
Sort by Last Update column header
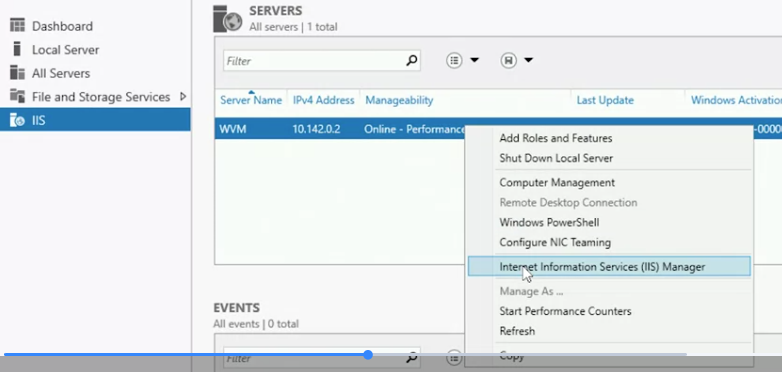point(605,100)
